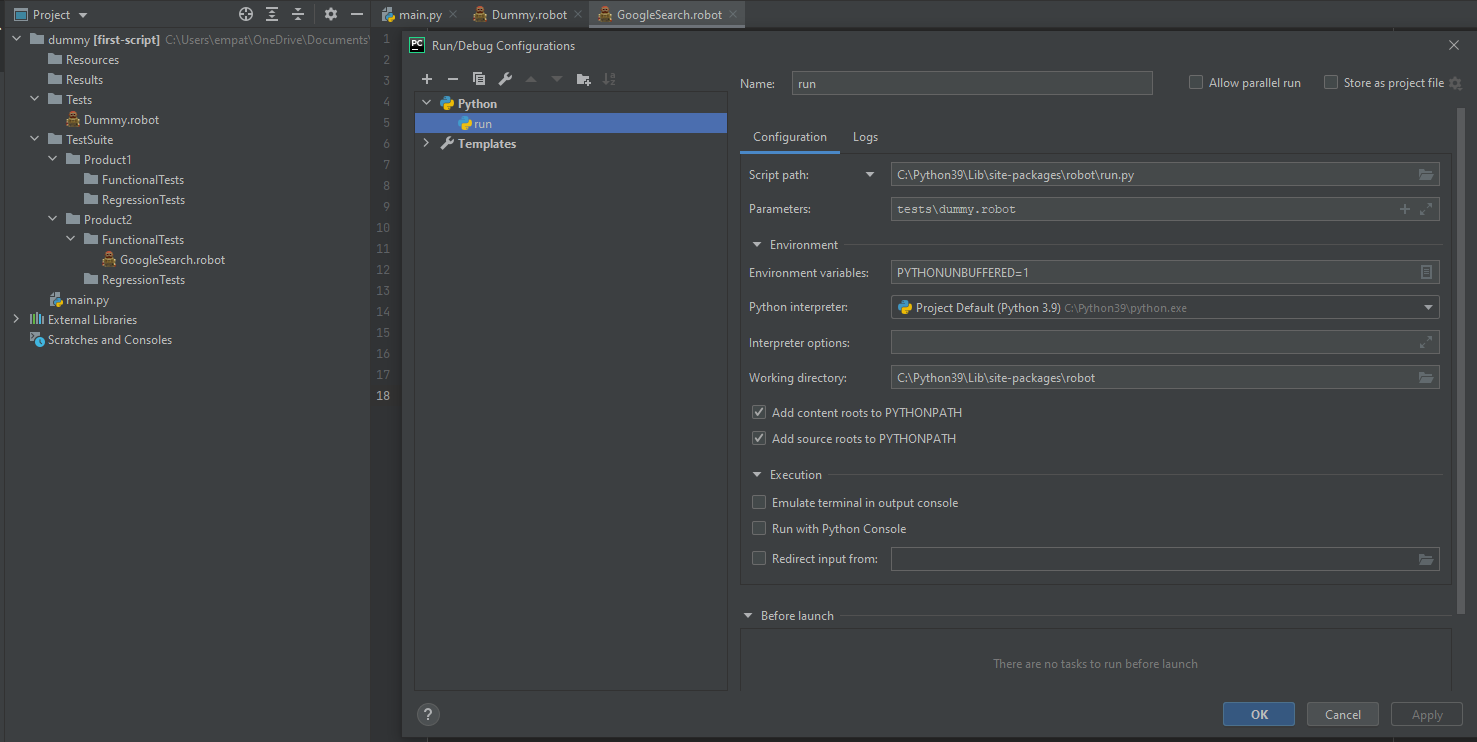Click the help question mark icon

[x=428, y=714]
